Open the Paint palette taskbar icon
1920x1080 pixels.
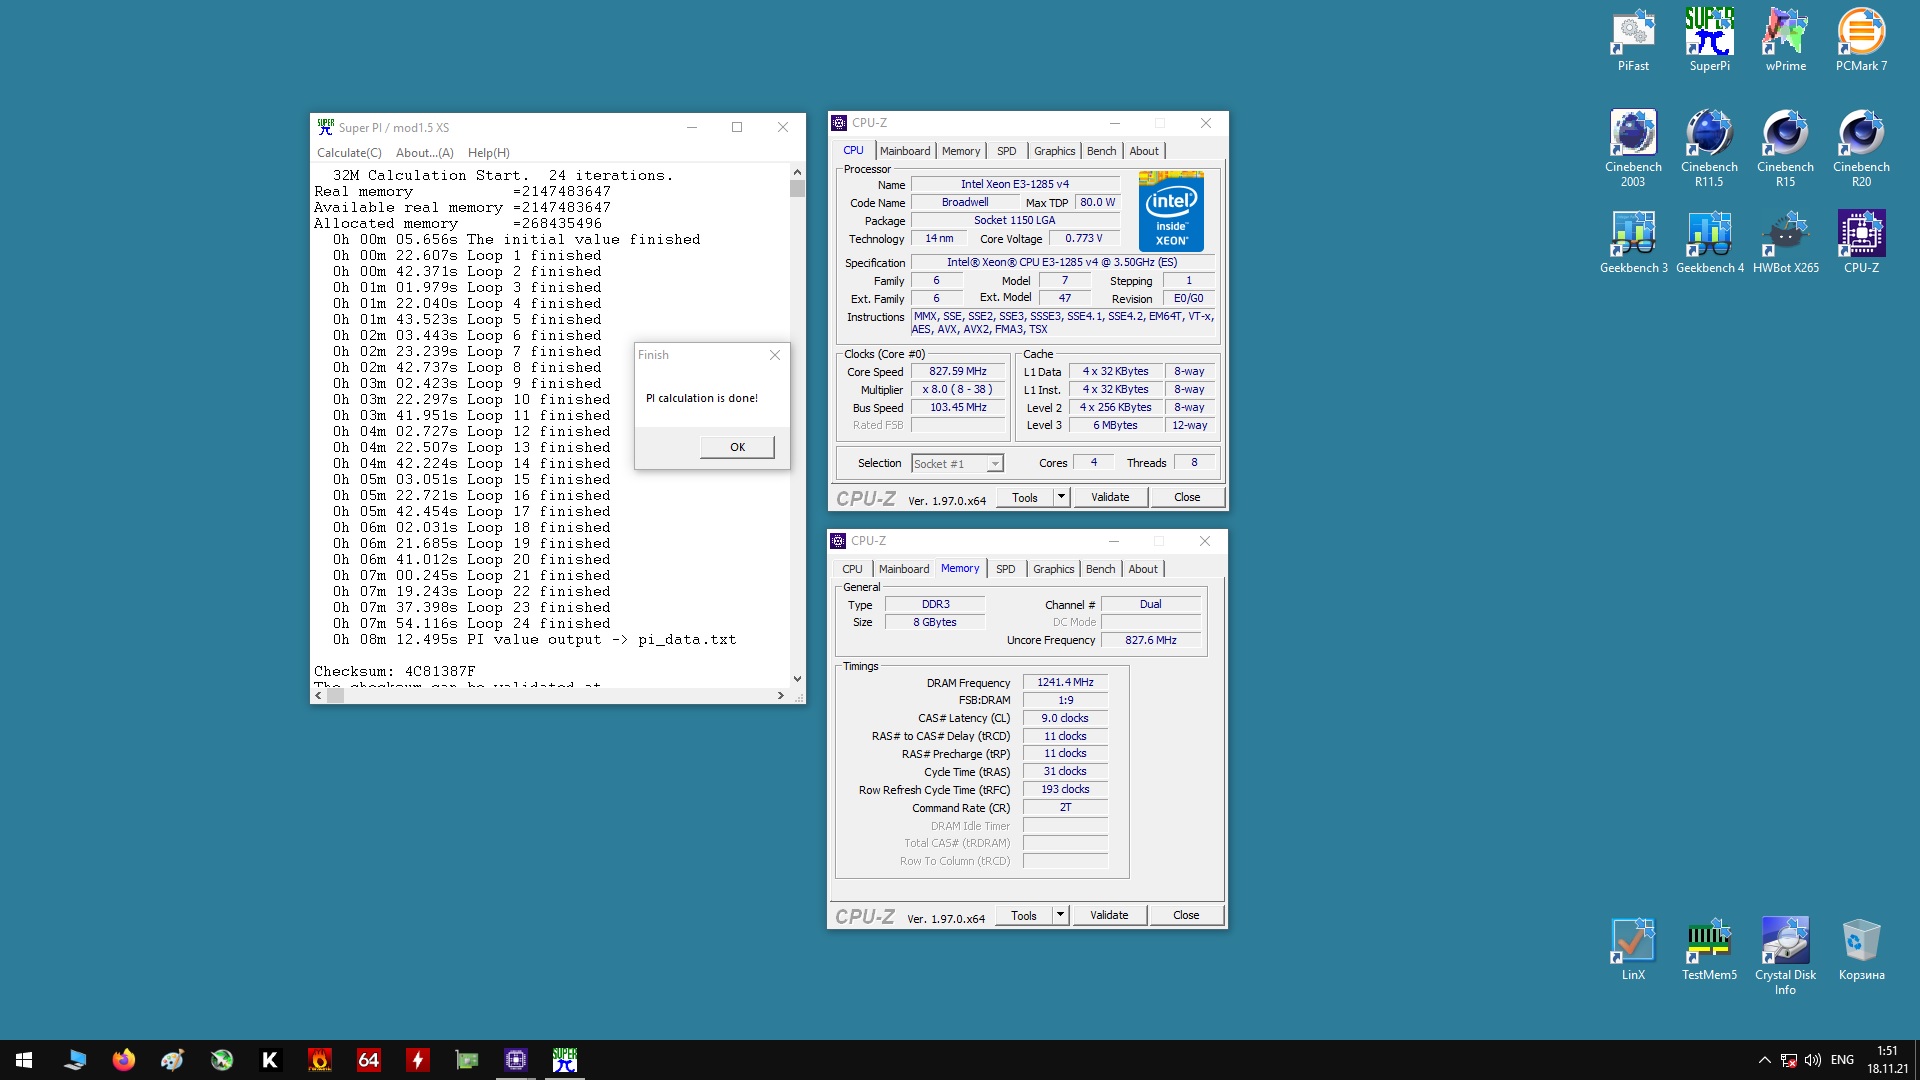click(172, 1060)
